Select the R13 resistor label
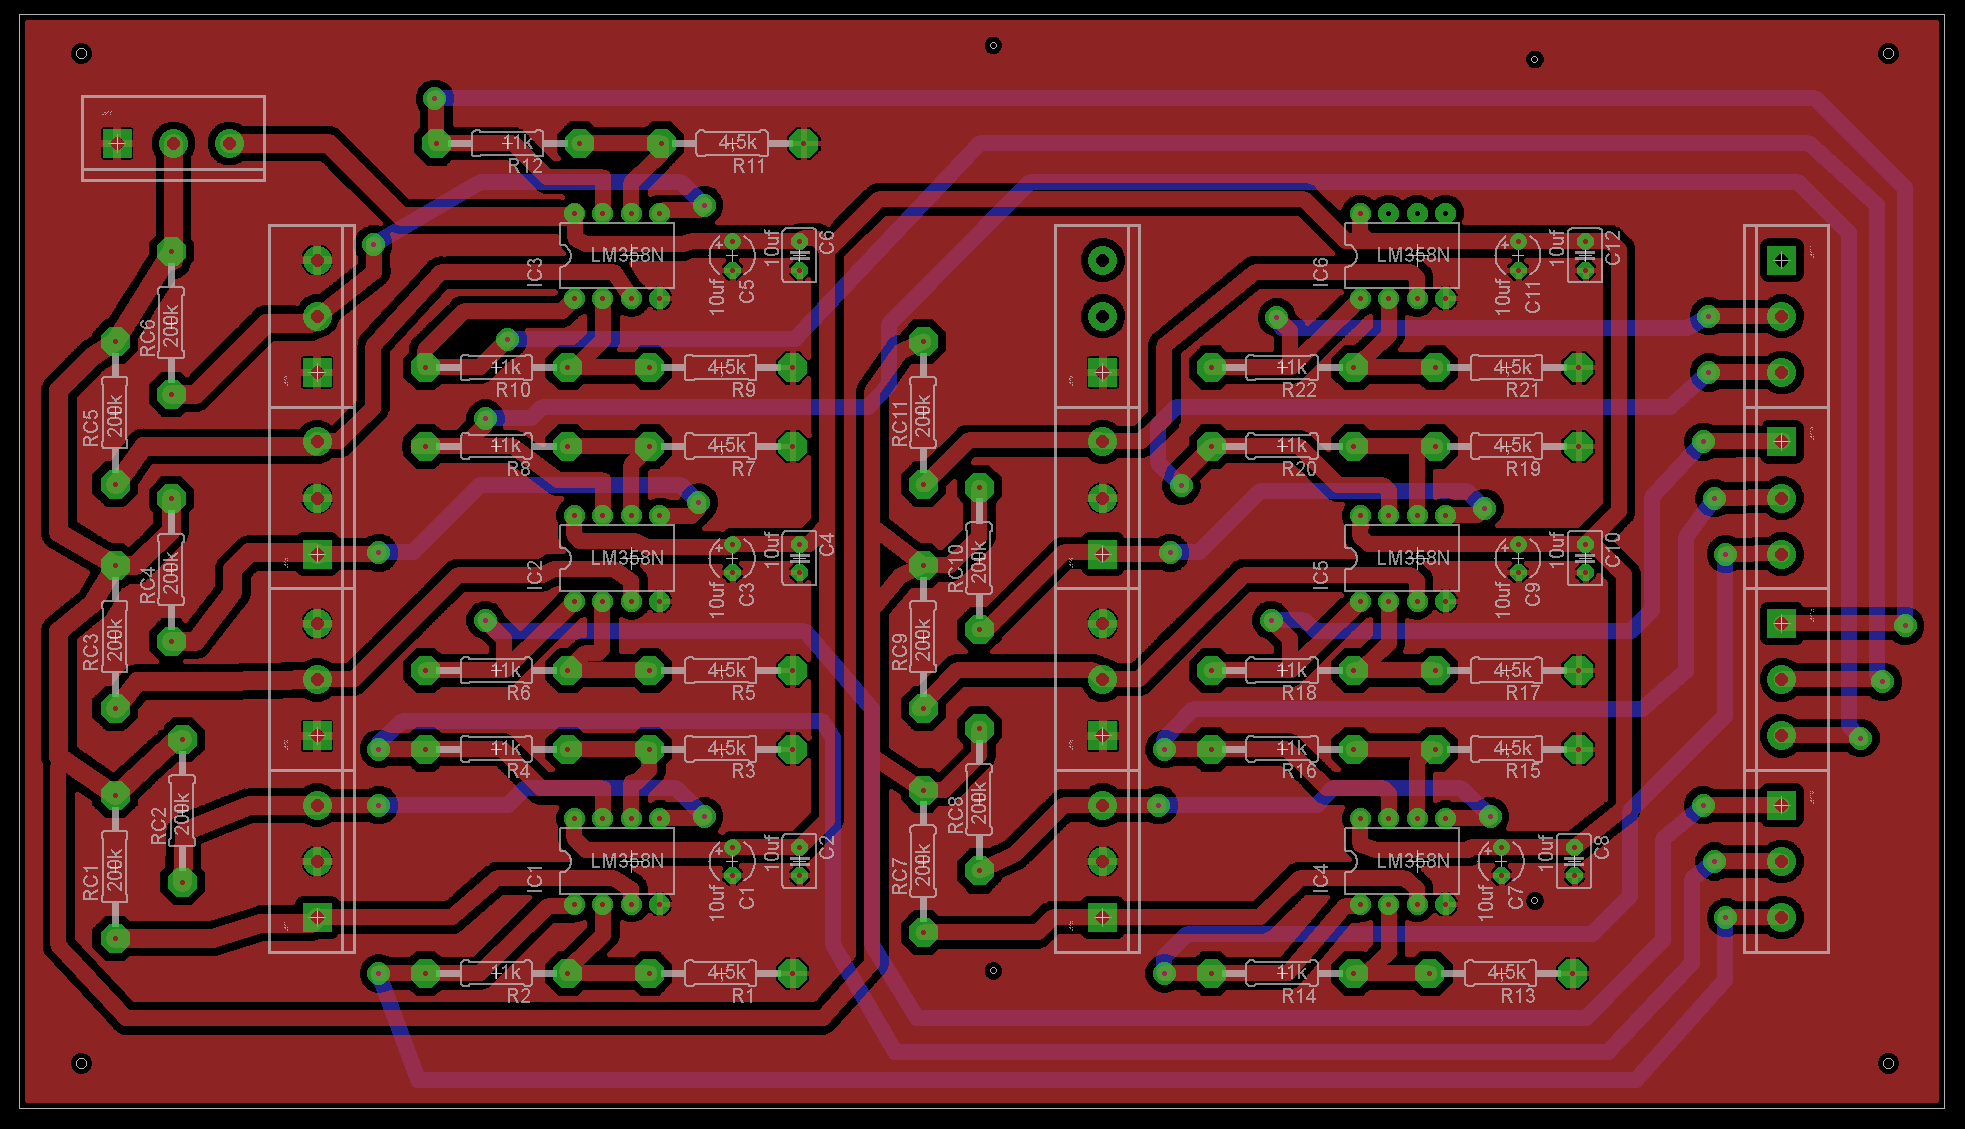The image size is (1965, 1129). tap(1518, 995)
